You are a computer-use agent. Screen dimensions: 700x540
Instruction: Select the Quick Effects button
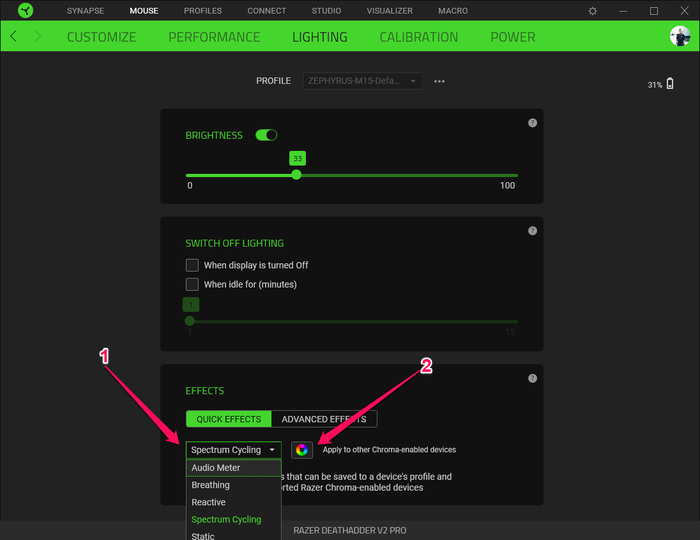tap(229, 419)
